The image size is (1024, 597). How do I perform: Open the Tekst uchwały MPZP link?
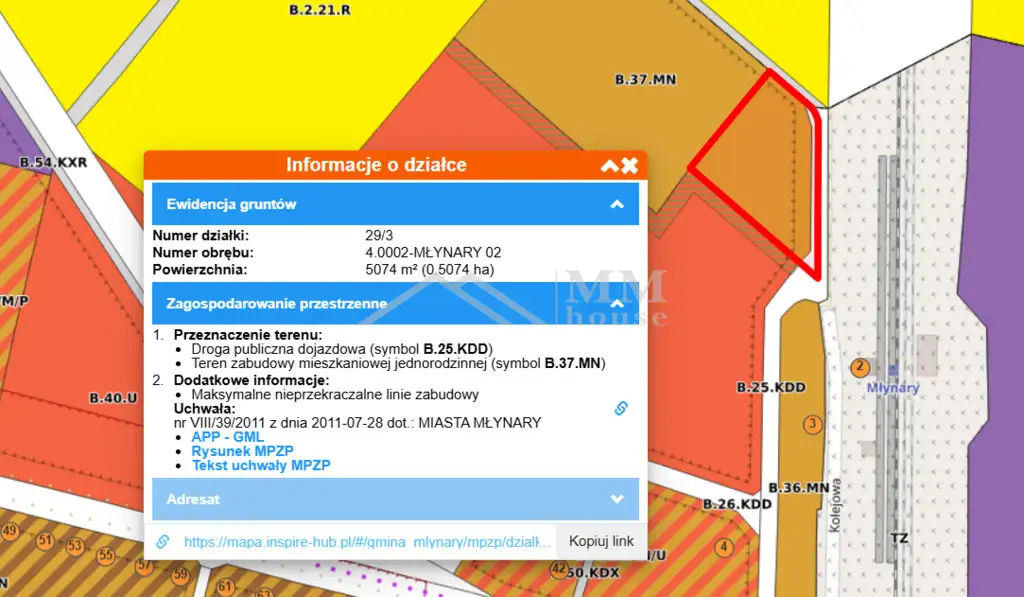260,465
